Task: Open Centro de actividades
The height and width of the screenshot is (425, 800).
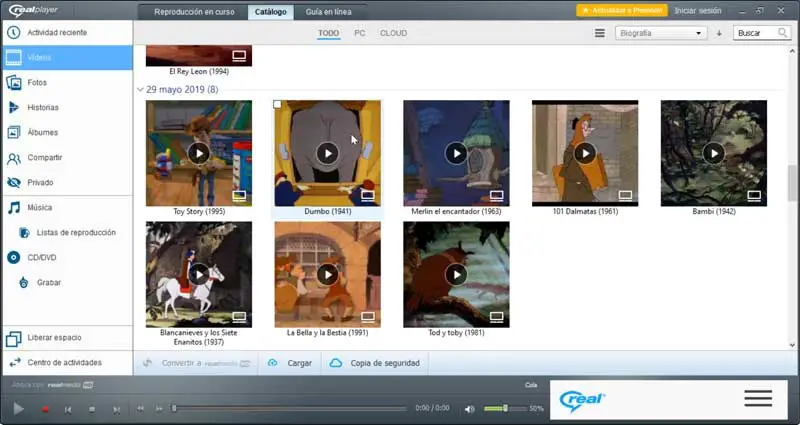Action: pos(66,363)
